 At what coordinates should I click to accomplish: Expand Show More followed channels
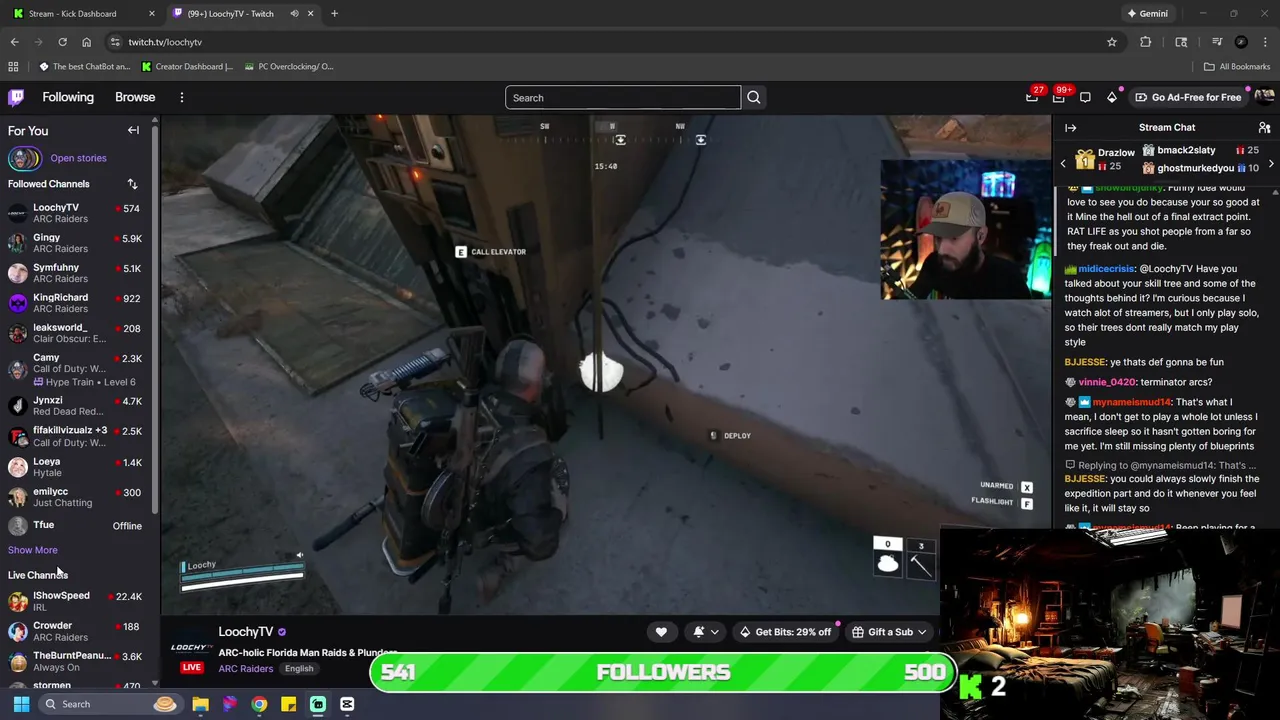(33, 550)
